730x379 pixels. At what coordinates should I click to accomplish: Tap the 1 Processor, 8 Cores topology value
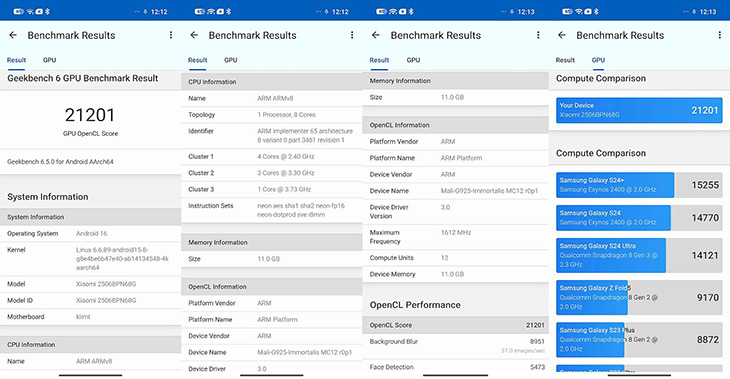pyautogui.click(x=286, y=115)
